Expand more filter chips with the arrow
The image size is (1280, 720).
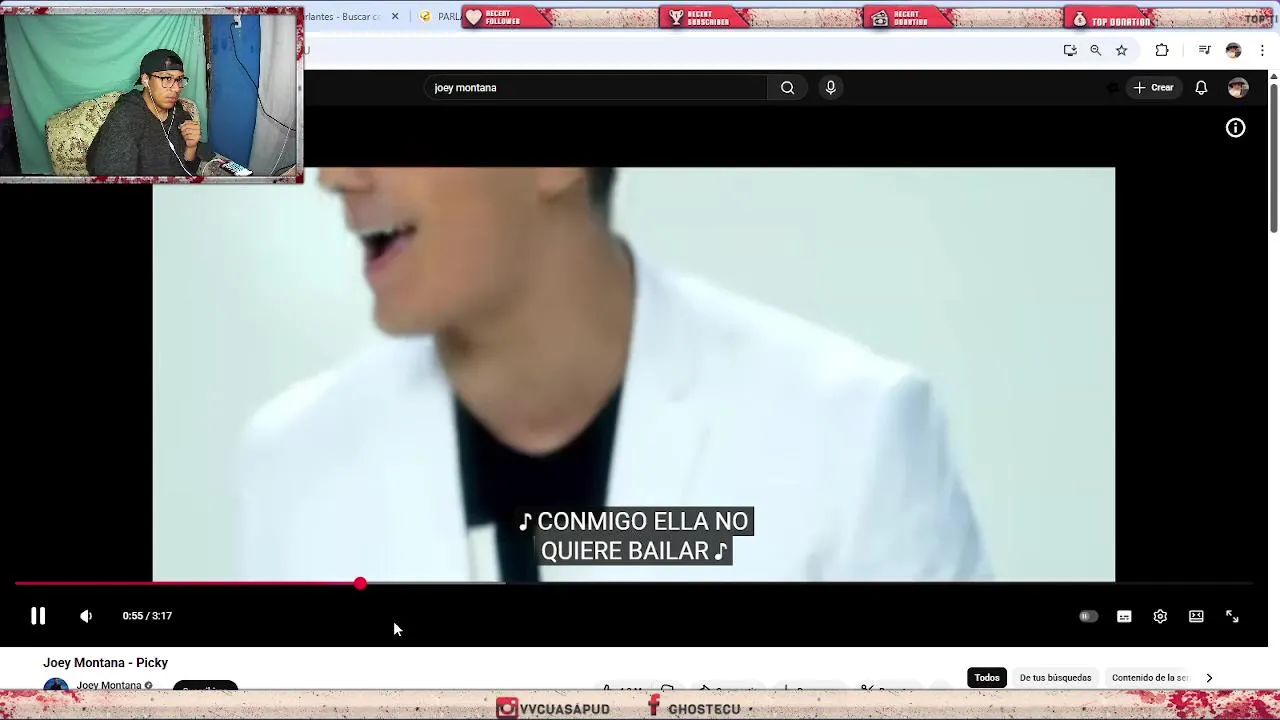pos(1209,678)
